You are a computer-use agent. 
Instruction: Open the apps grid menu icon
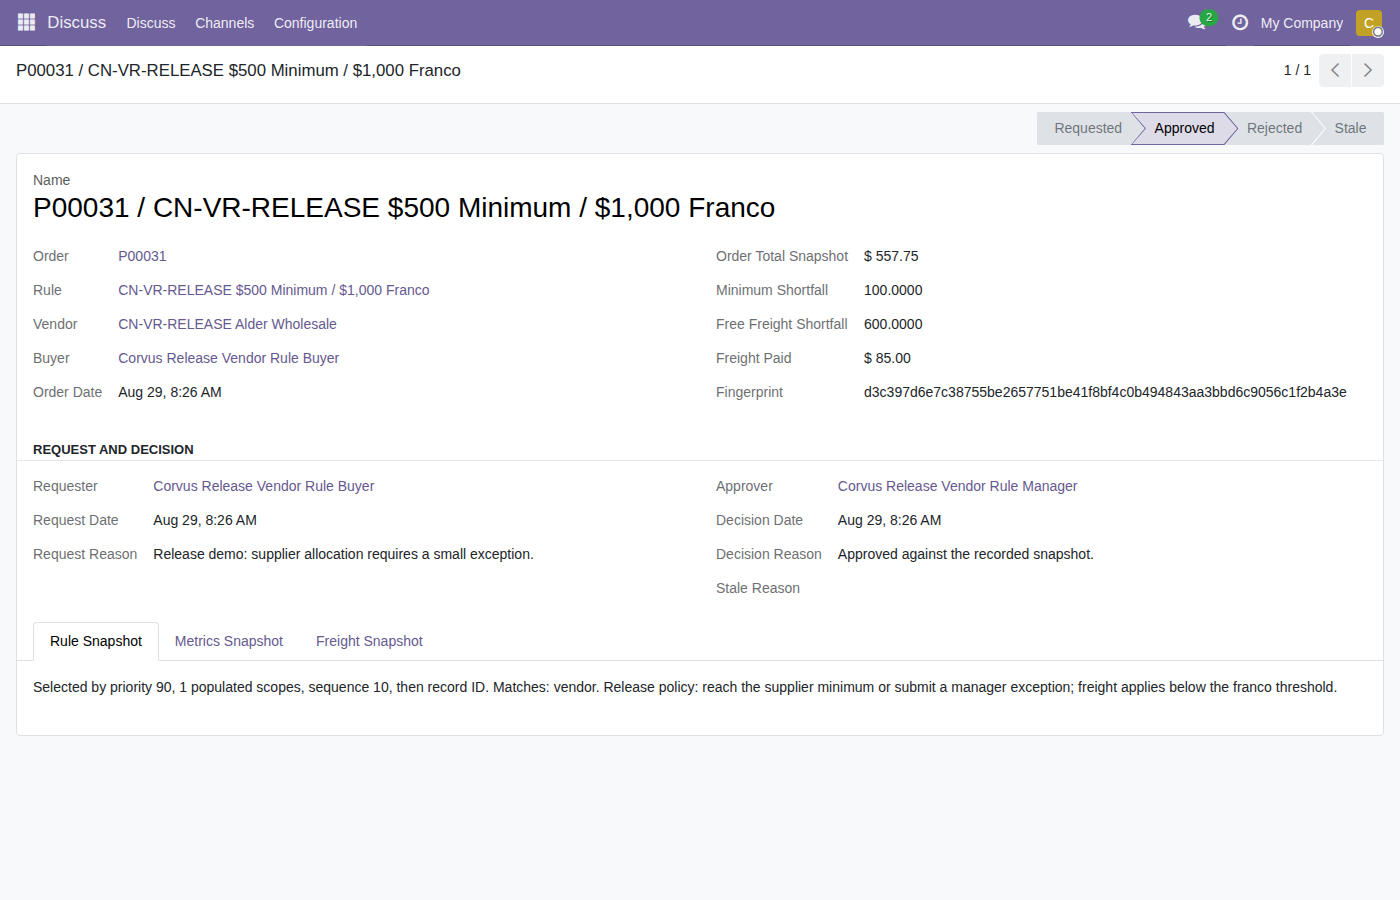pos(26,22)
